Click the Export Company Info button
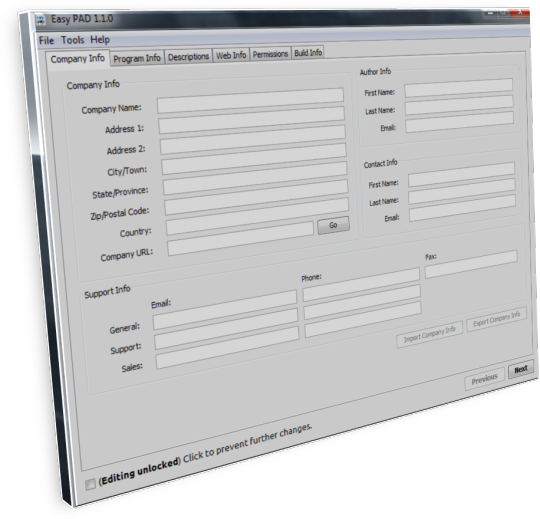This screenshot has width=540, height=519. (x=496, y=319)
